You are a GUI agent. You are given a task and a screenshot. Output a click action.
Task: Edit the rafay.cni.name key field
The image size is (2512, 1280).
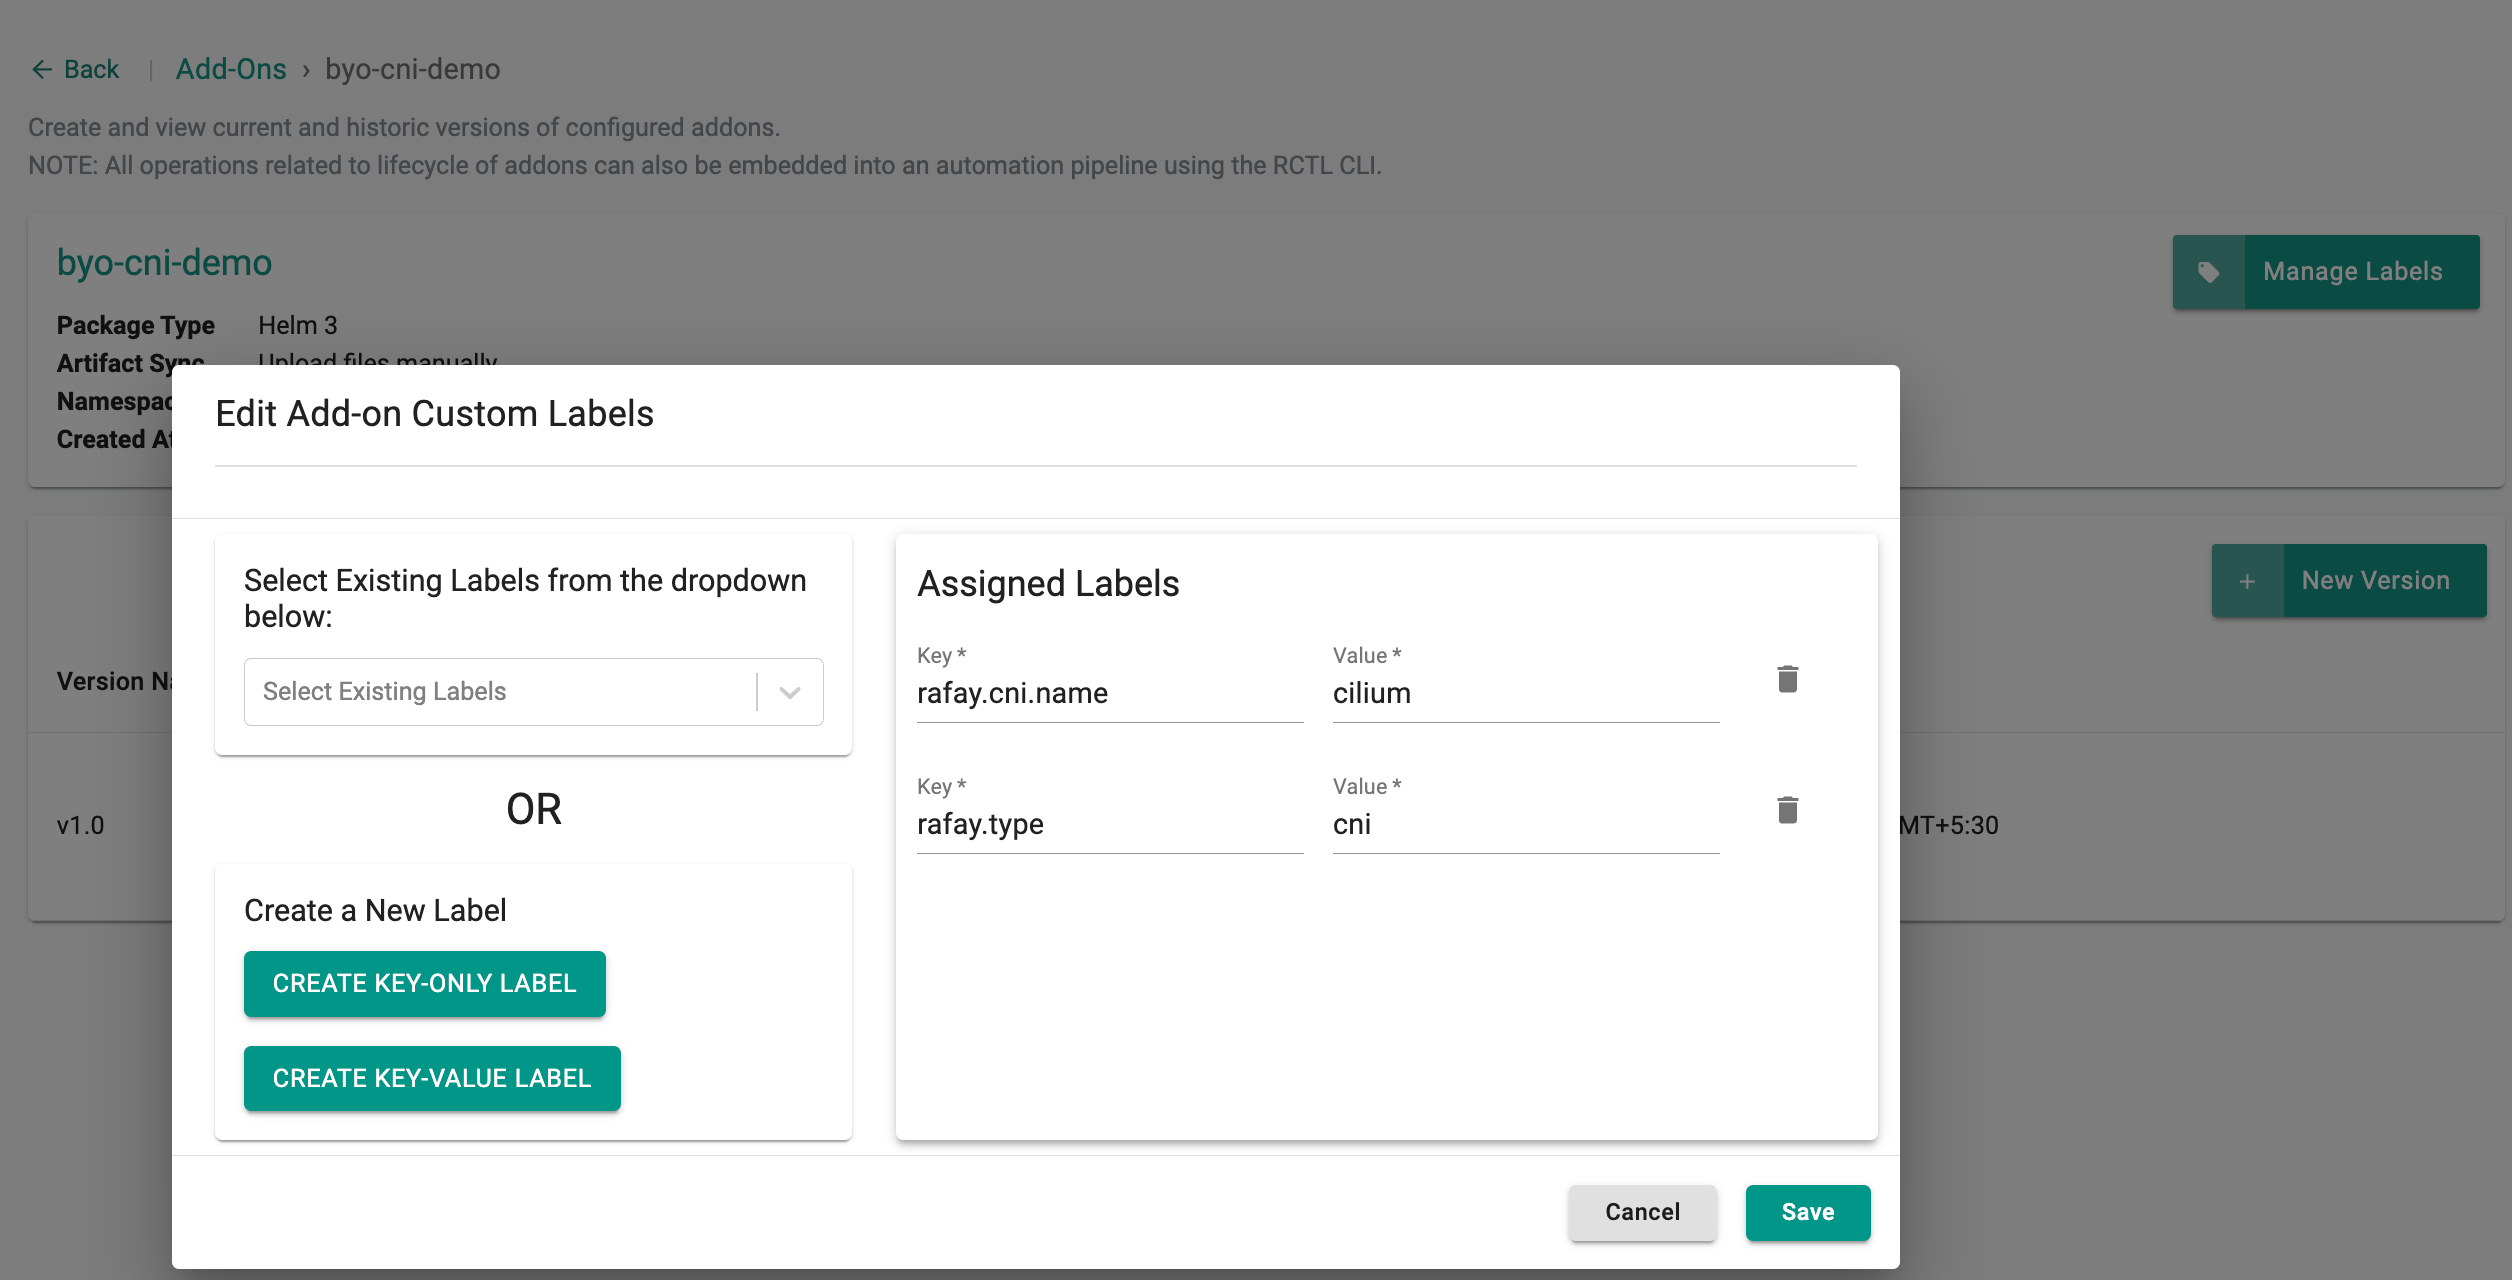pos(1109,693)
